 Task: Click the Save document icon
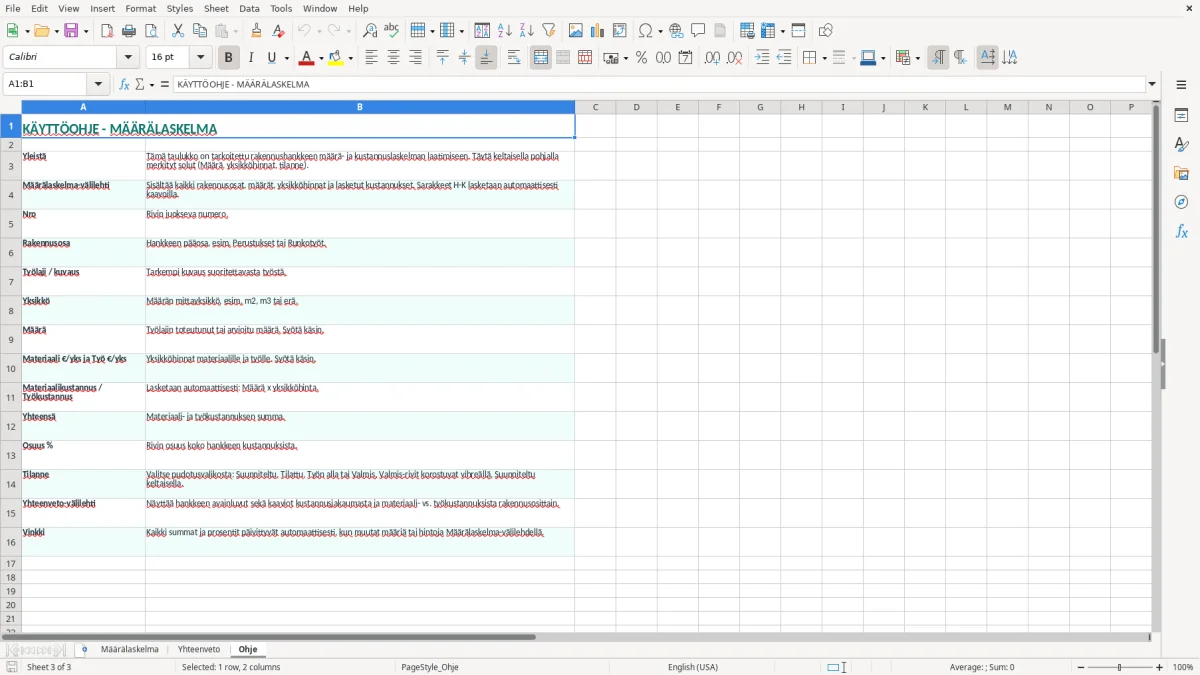71,31
